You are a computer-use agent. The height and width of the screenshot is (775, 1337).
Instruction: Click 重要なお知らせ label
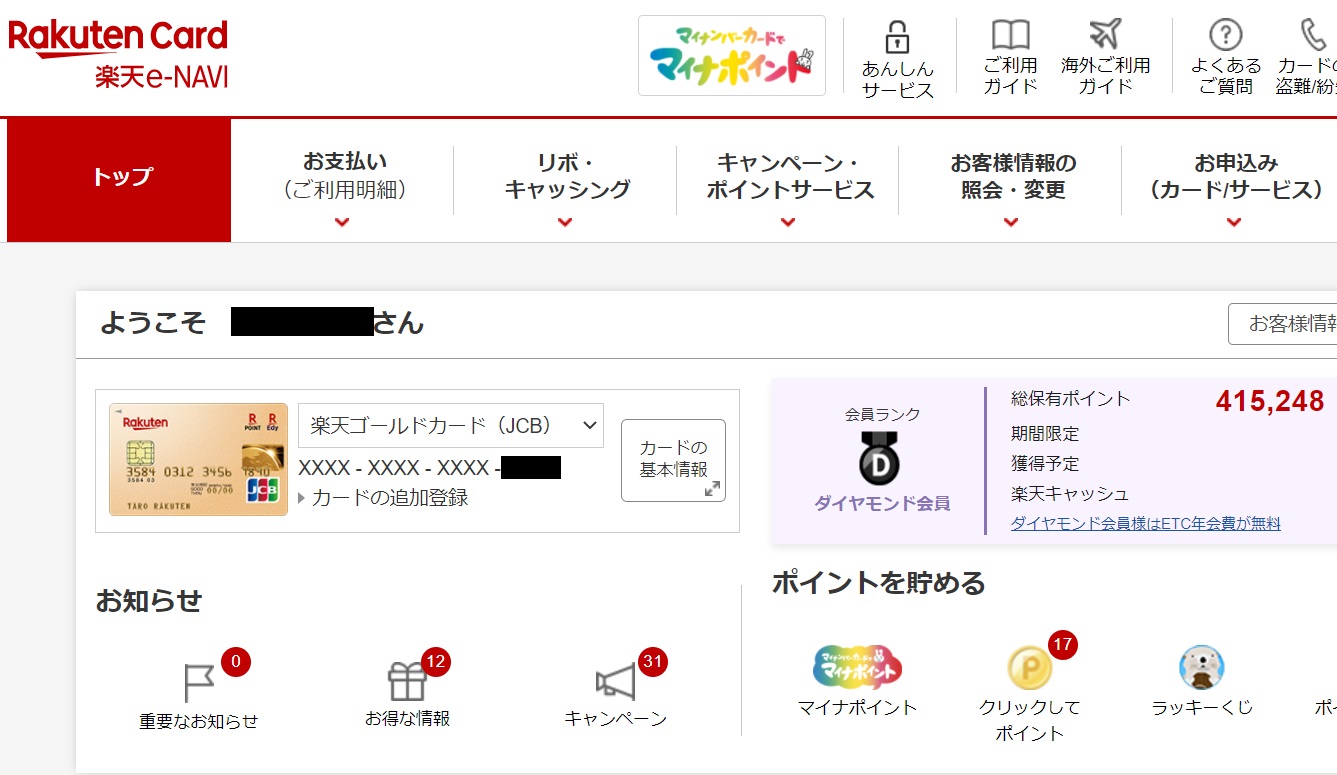199,721
